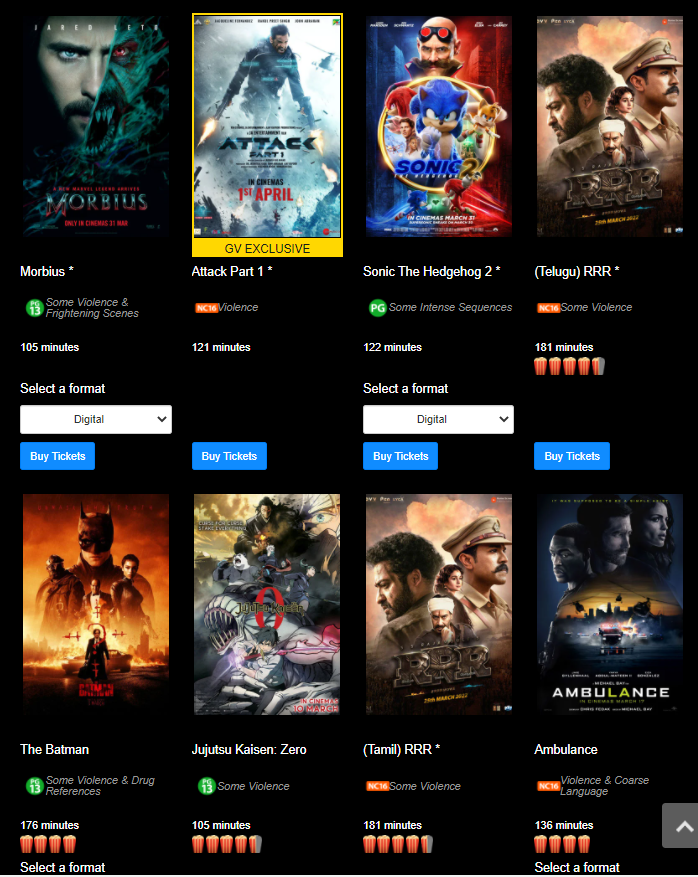Select the Attack Part 1 GV Exclusive poster
This screenshot has width=698, height=877.
267,135
